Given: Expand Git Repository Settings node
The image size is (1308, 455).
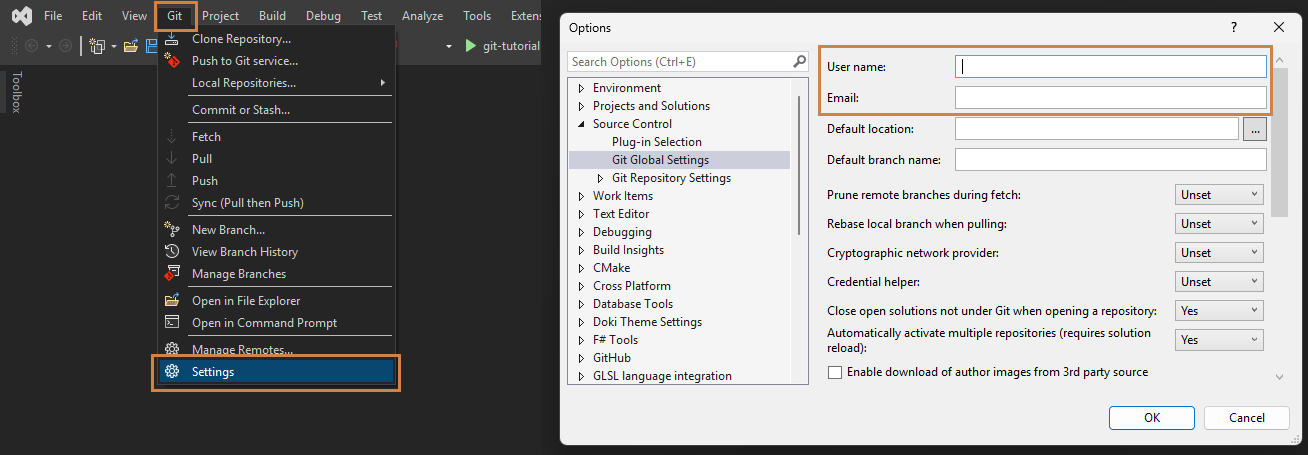Looking at the screenshot, I should click(601, 178).
